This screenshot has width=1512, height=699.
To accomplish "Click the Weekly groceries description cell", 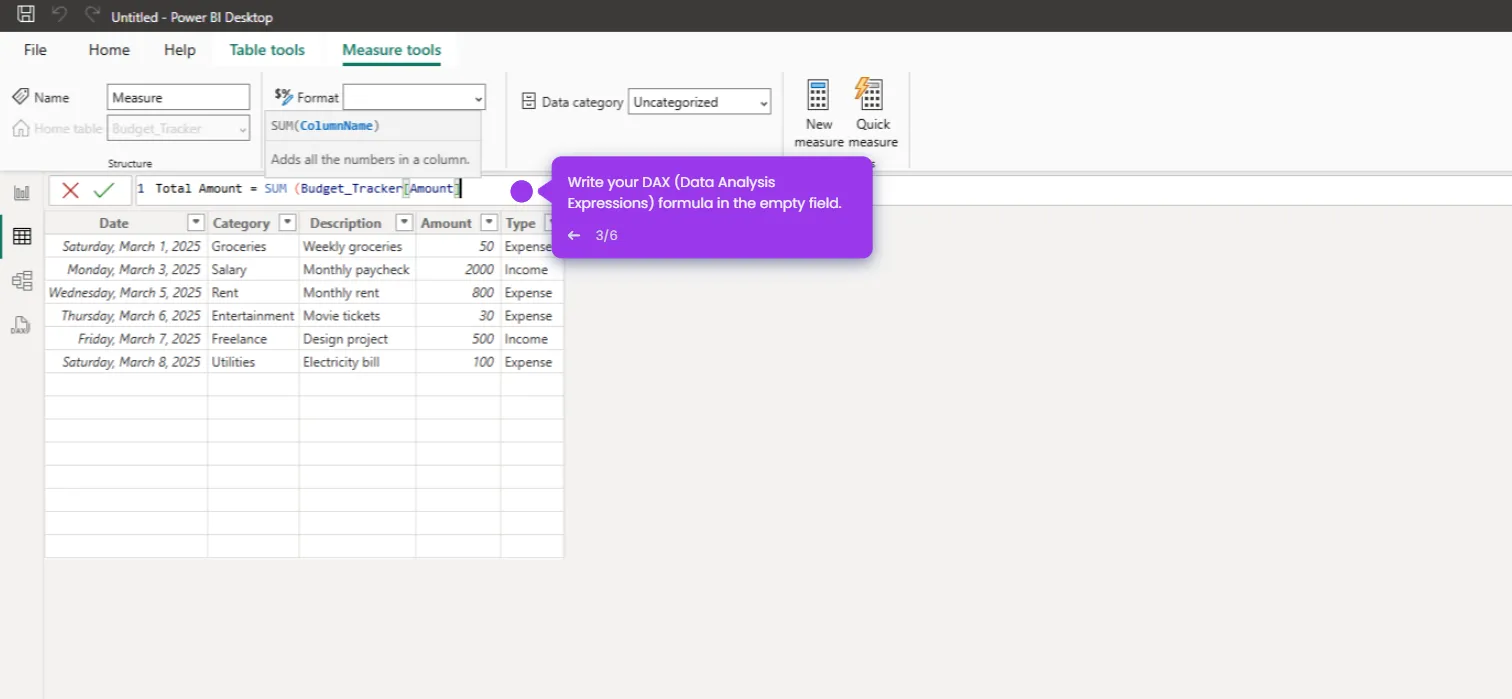I will (357, 246).
